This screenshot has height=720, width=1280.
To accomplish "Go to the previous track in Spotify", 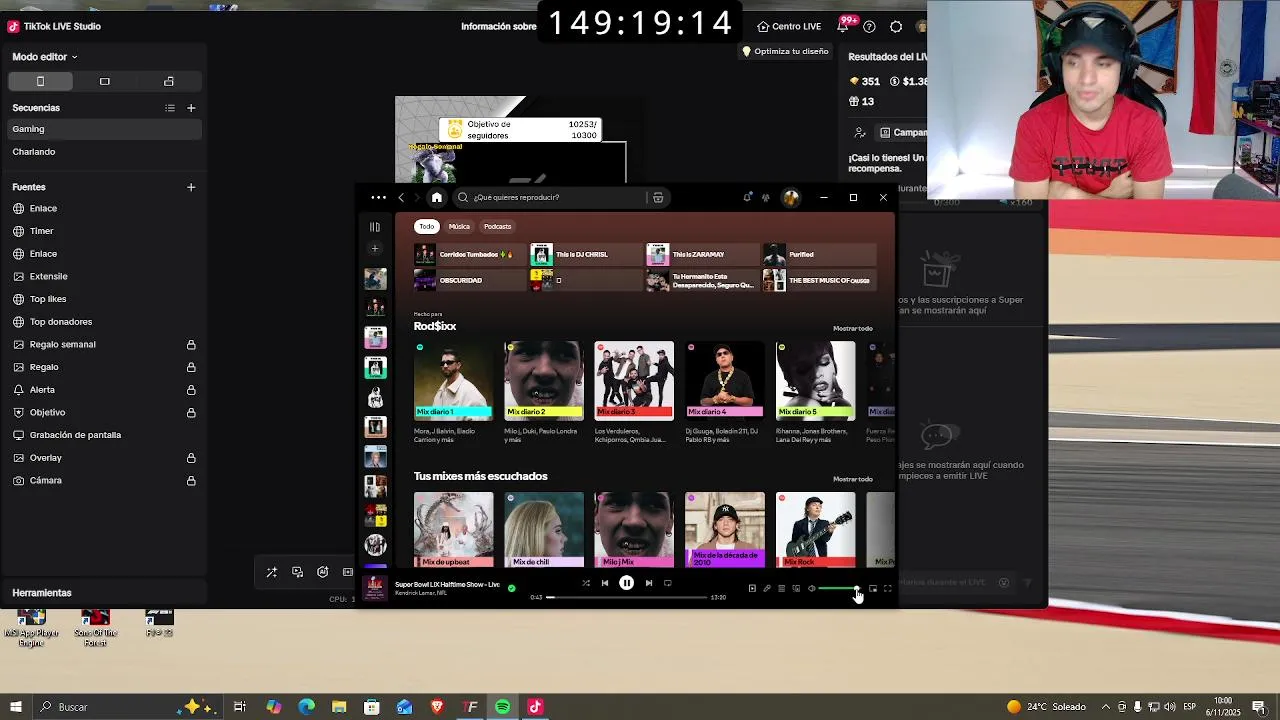I will (604, 583).
